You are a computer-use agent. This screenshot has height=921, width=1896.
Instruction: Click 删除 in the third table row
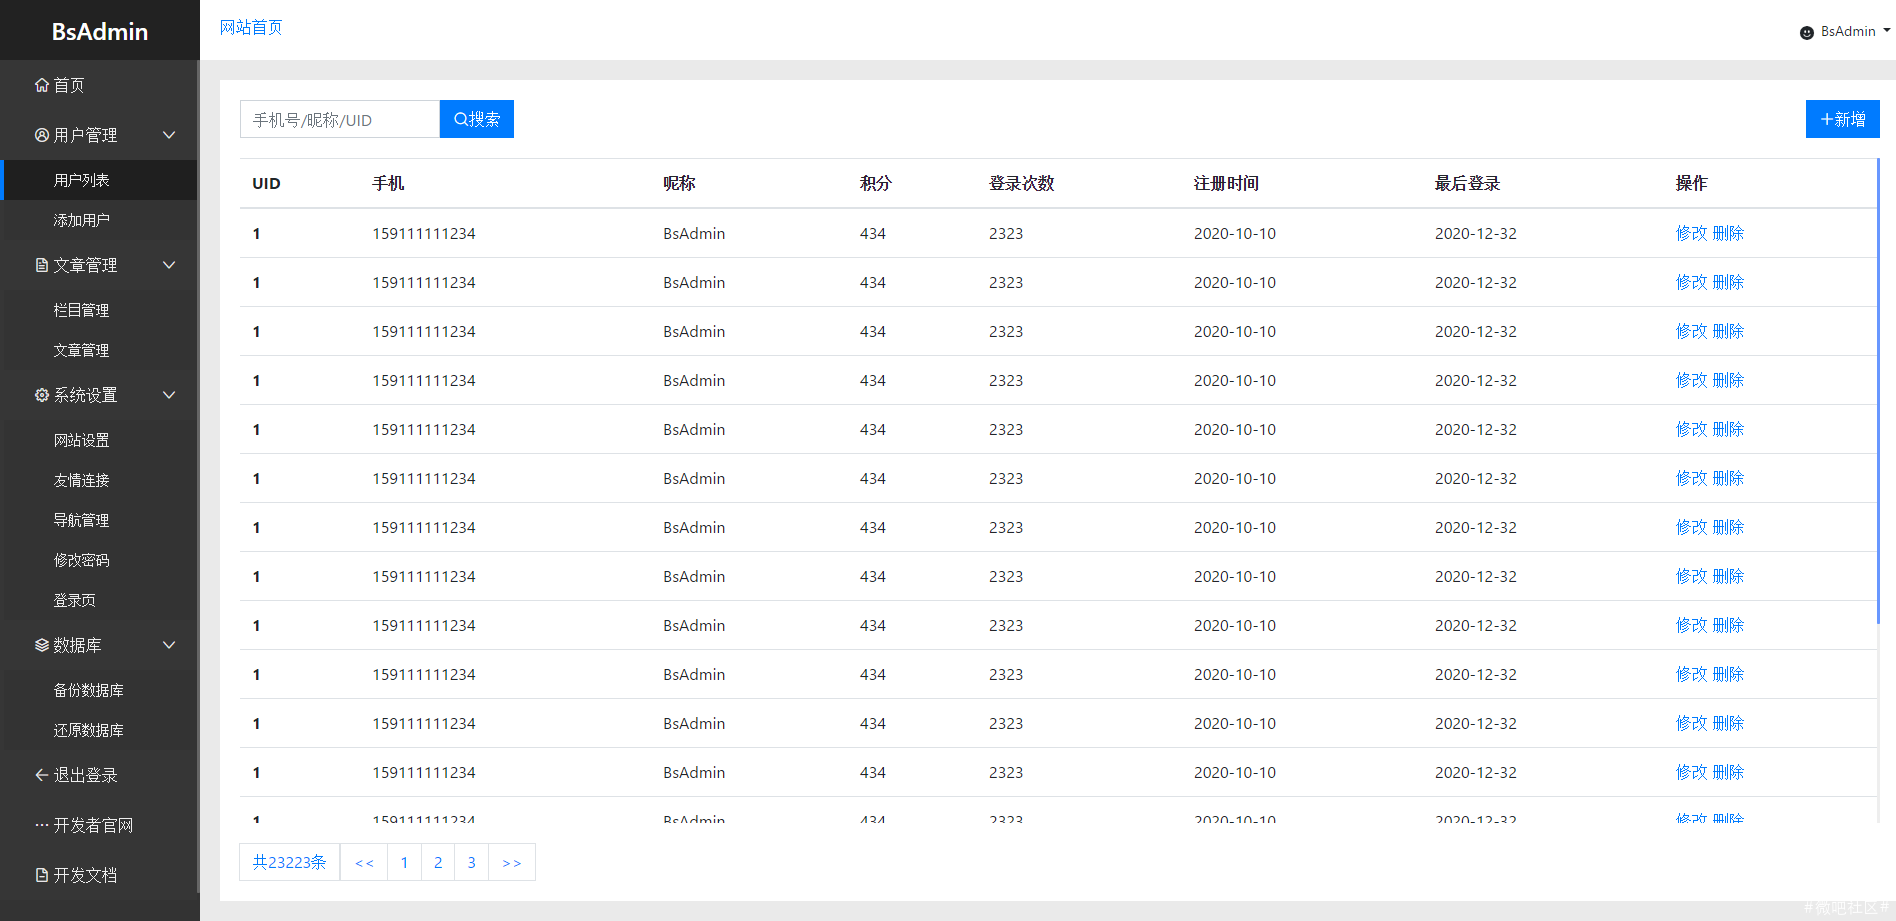[x=1728, y=331]
